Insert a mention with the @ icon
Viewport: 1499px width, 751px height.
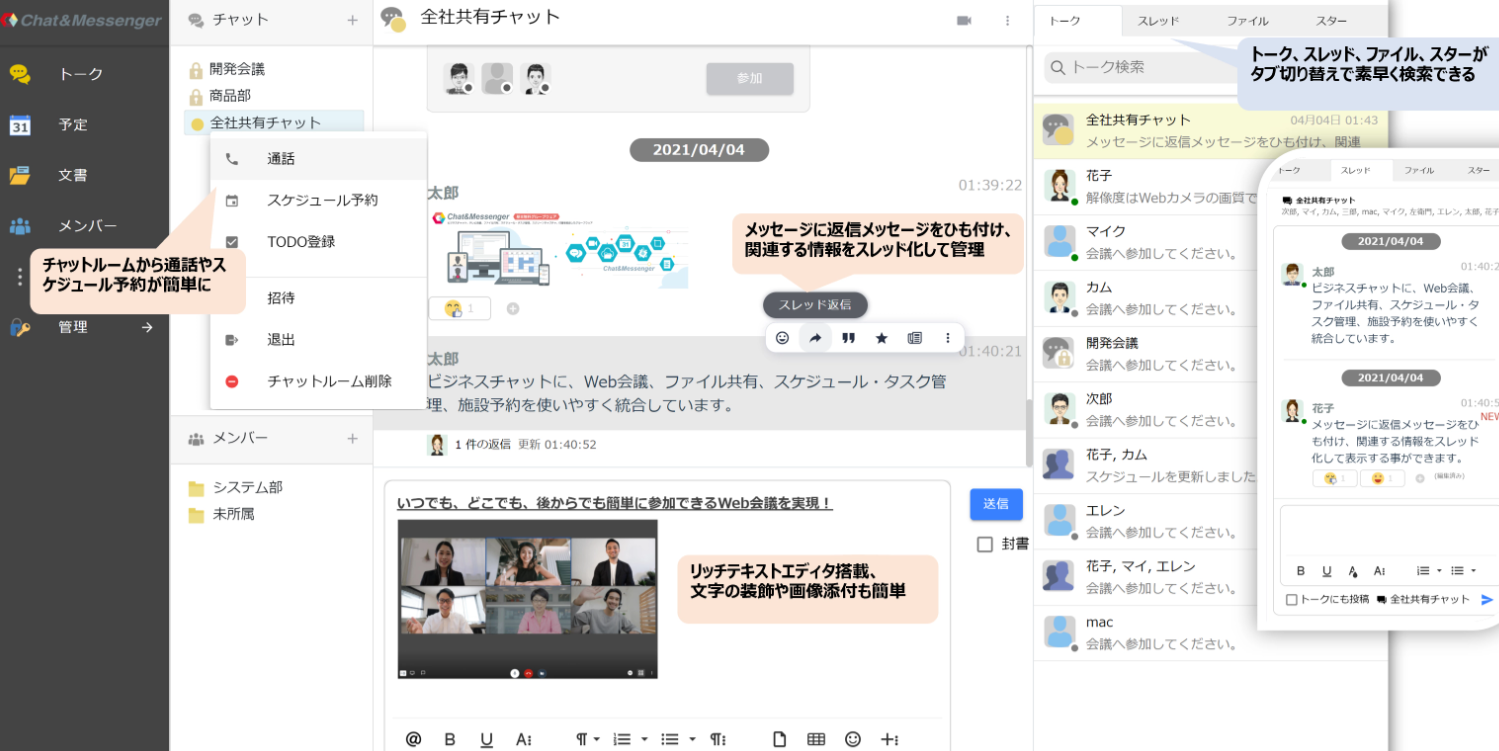[x=413, y=739]
